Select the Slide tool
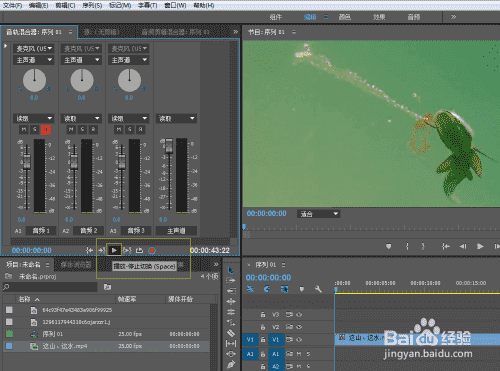The height and width of the screenshot is (371, 500). coord(231,354)
